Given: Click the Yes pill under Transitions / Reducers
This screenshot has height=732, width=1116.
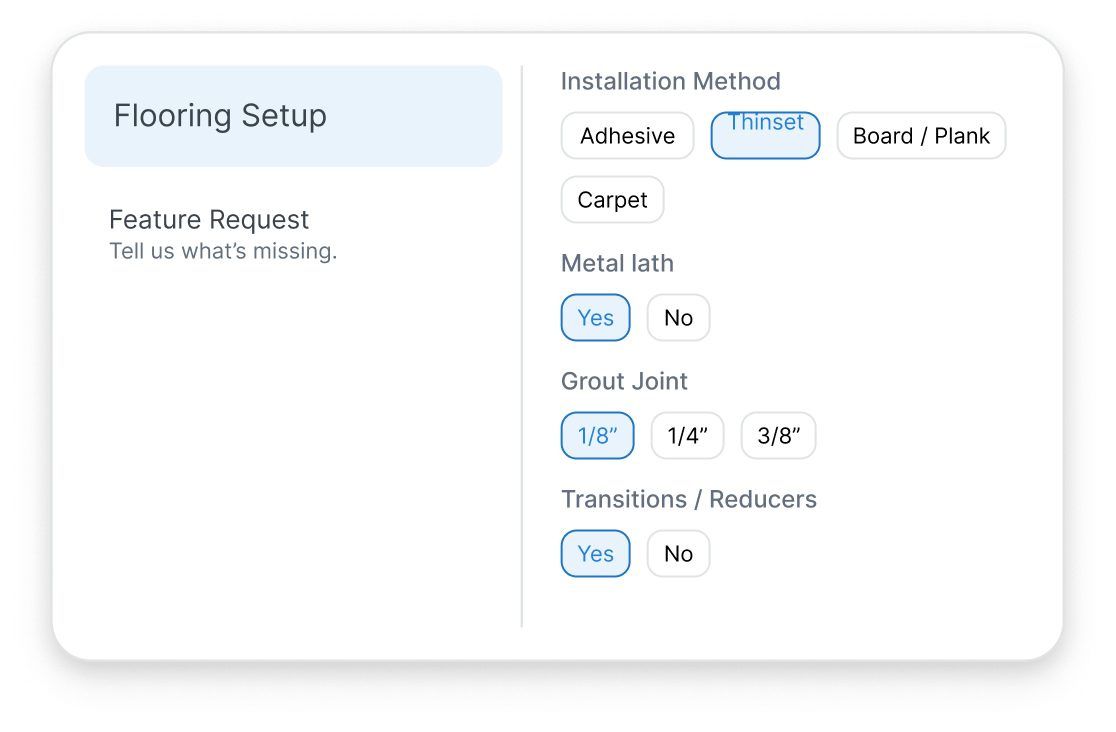Looking at the screenshot, I should pyautogui.click(x=595, y=553).
